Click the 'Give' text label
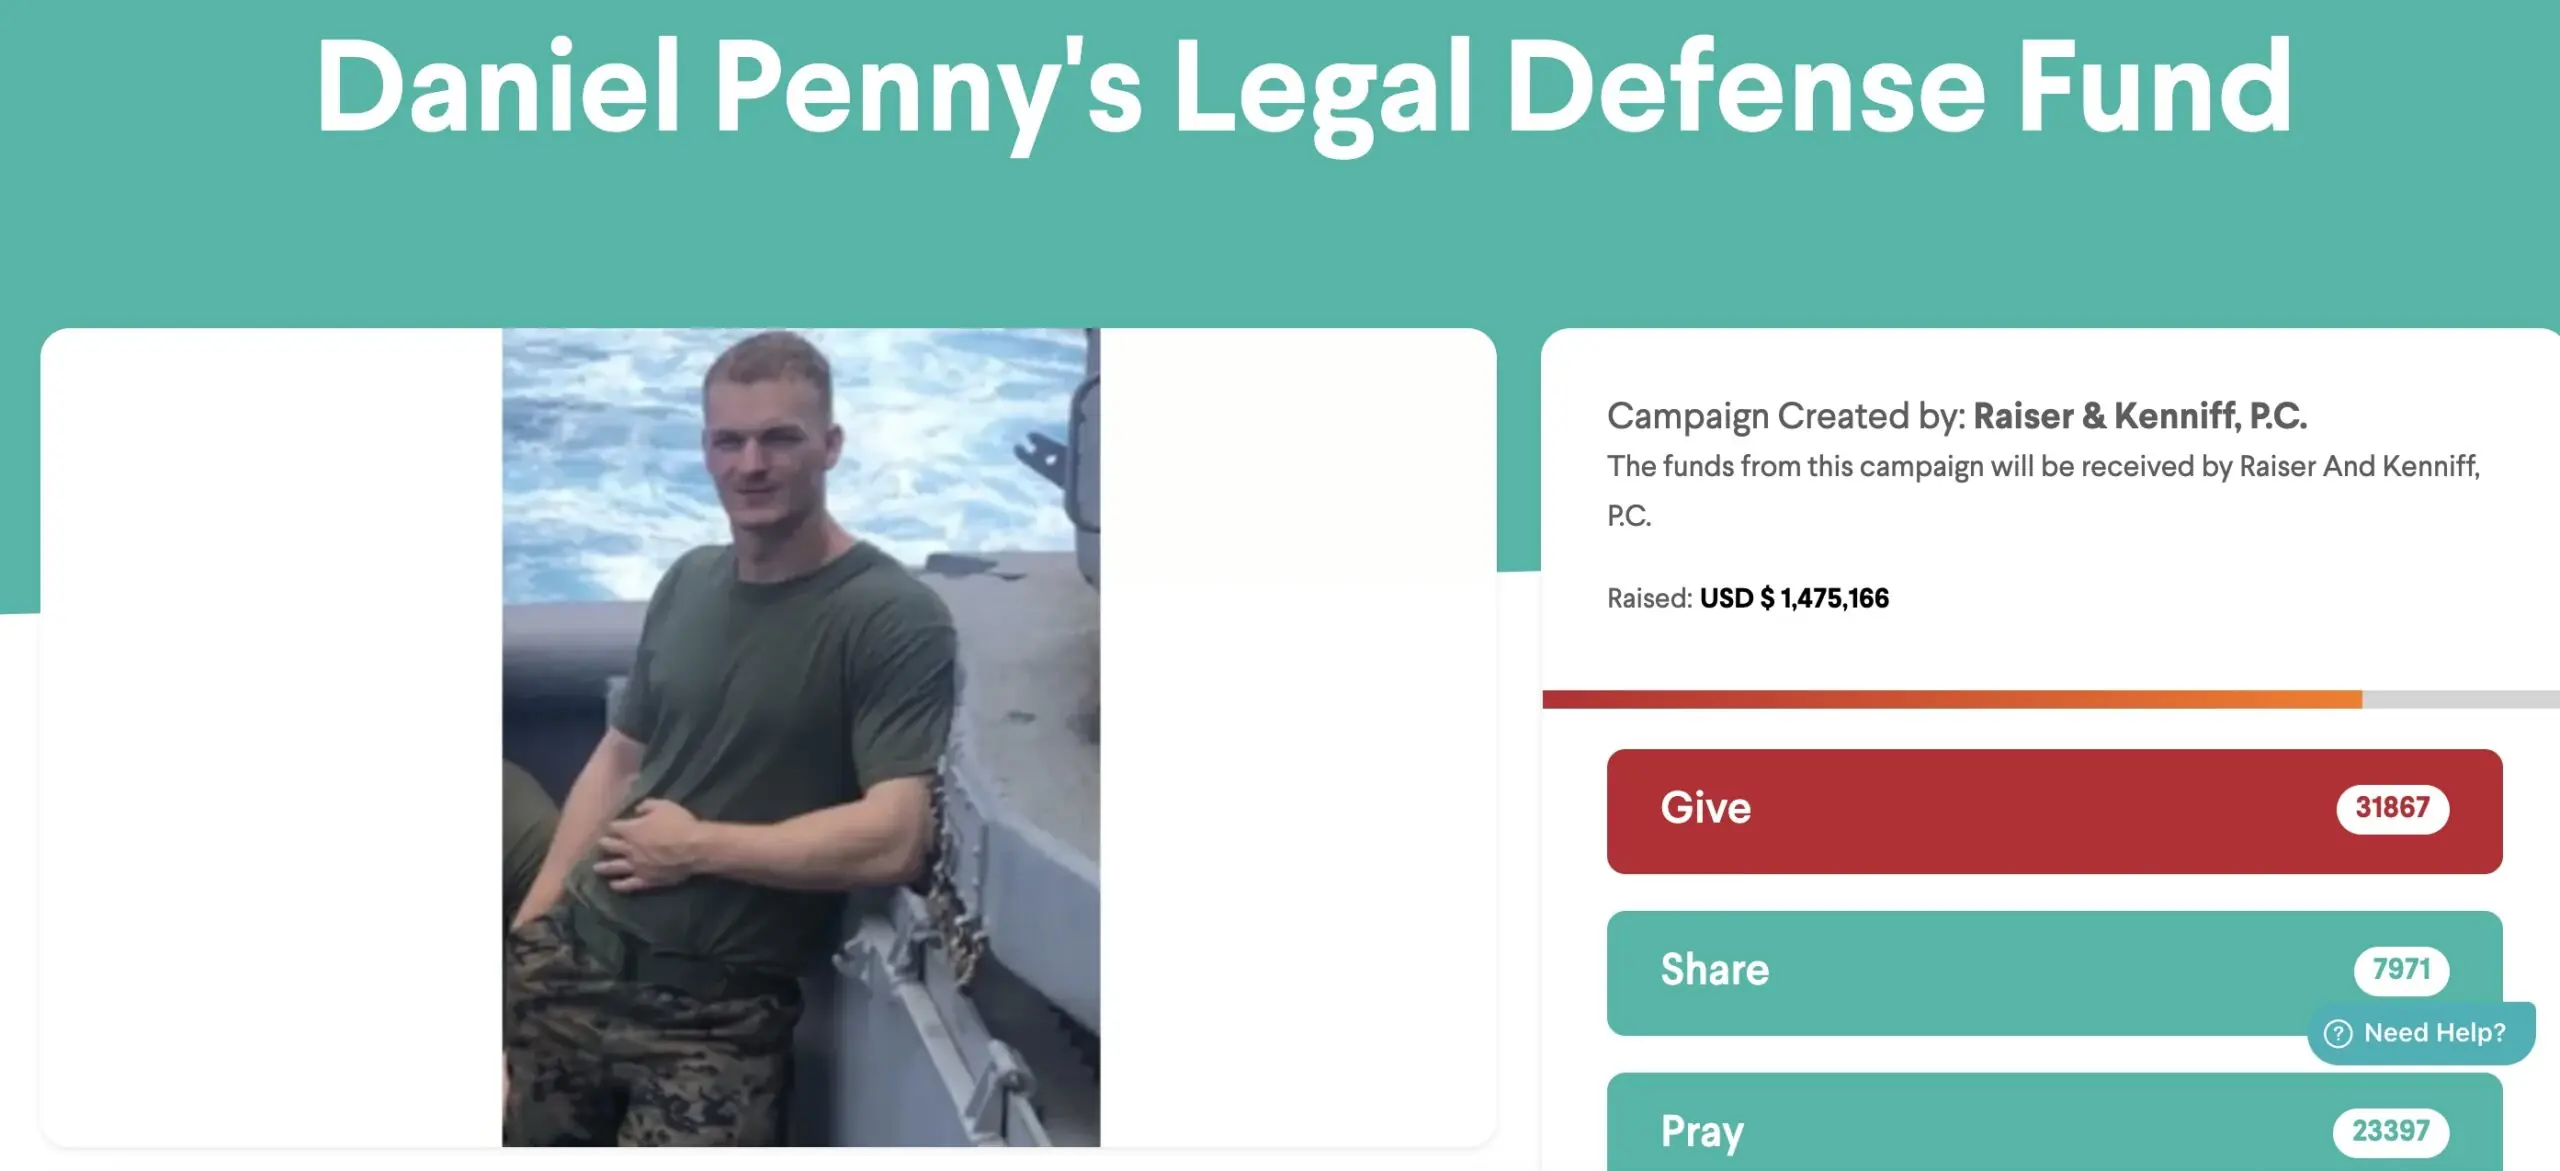Viewport: 2560px width, 1171px height. [1706, 808]
